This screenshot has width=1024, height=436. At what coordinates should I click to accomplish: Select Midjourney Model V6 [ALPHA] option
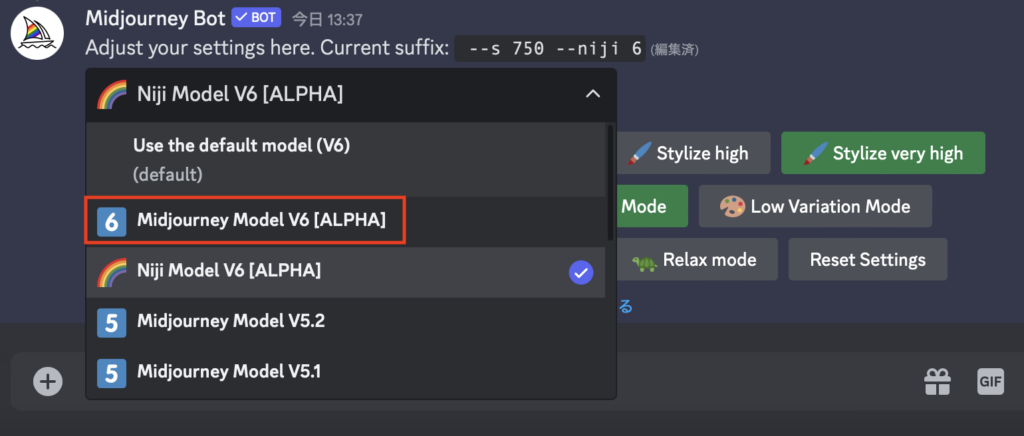pyautogui.click(x=345, y=221)
